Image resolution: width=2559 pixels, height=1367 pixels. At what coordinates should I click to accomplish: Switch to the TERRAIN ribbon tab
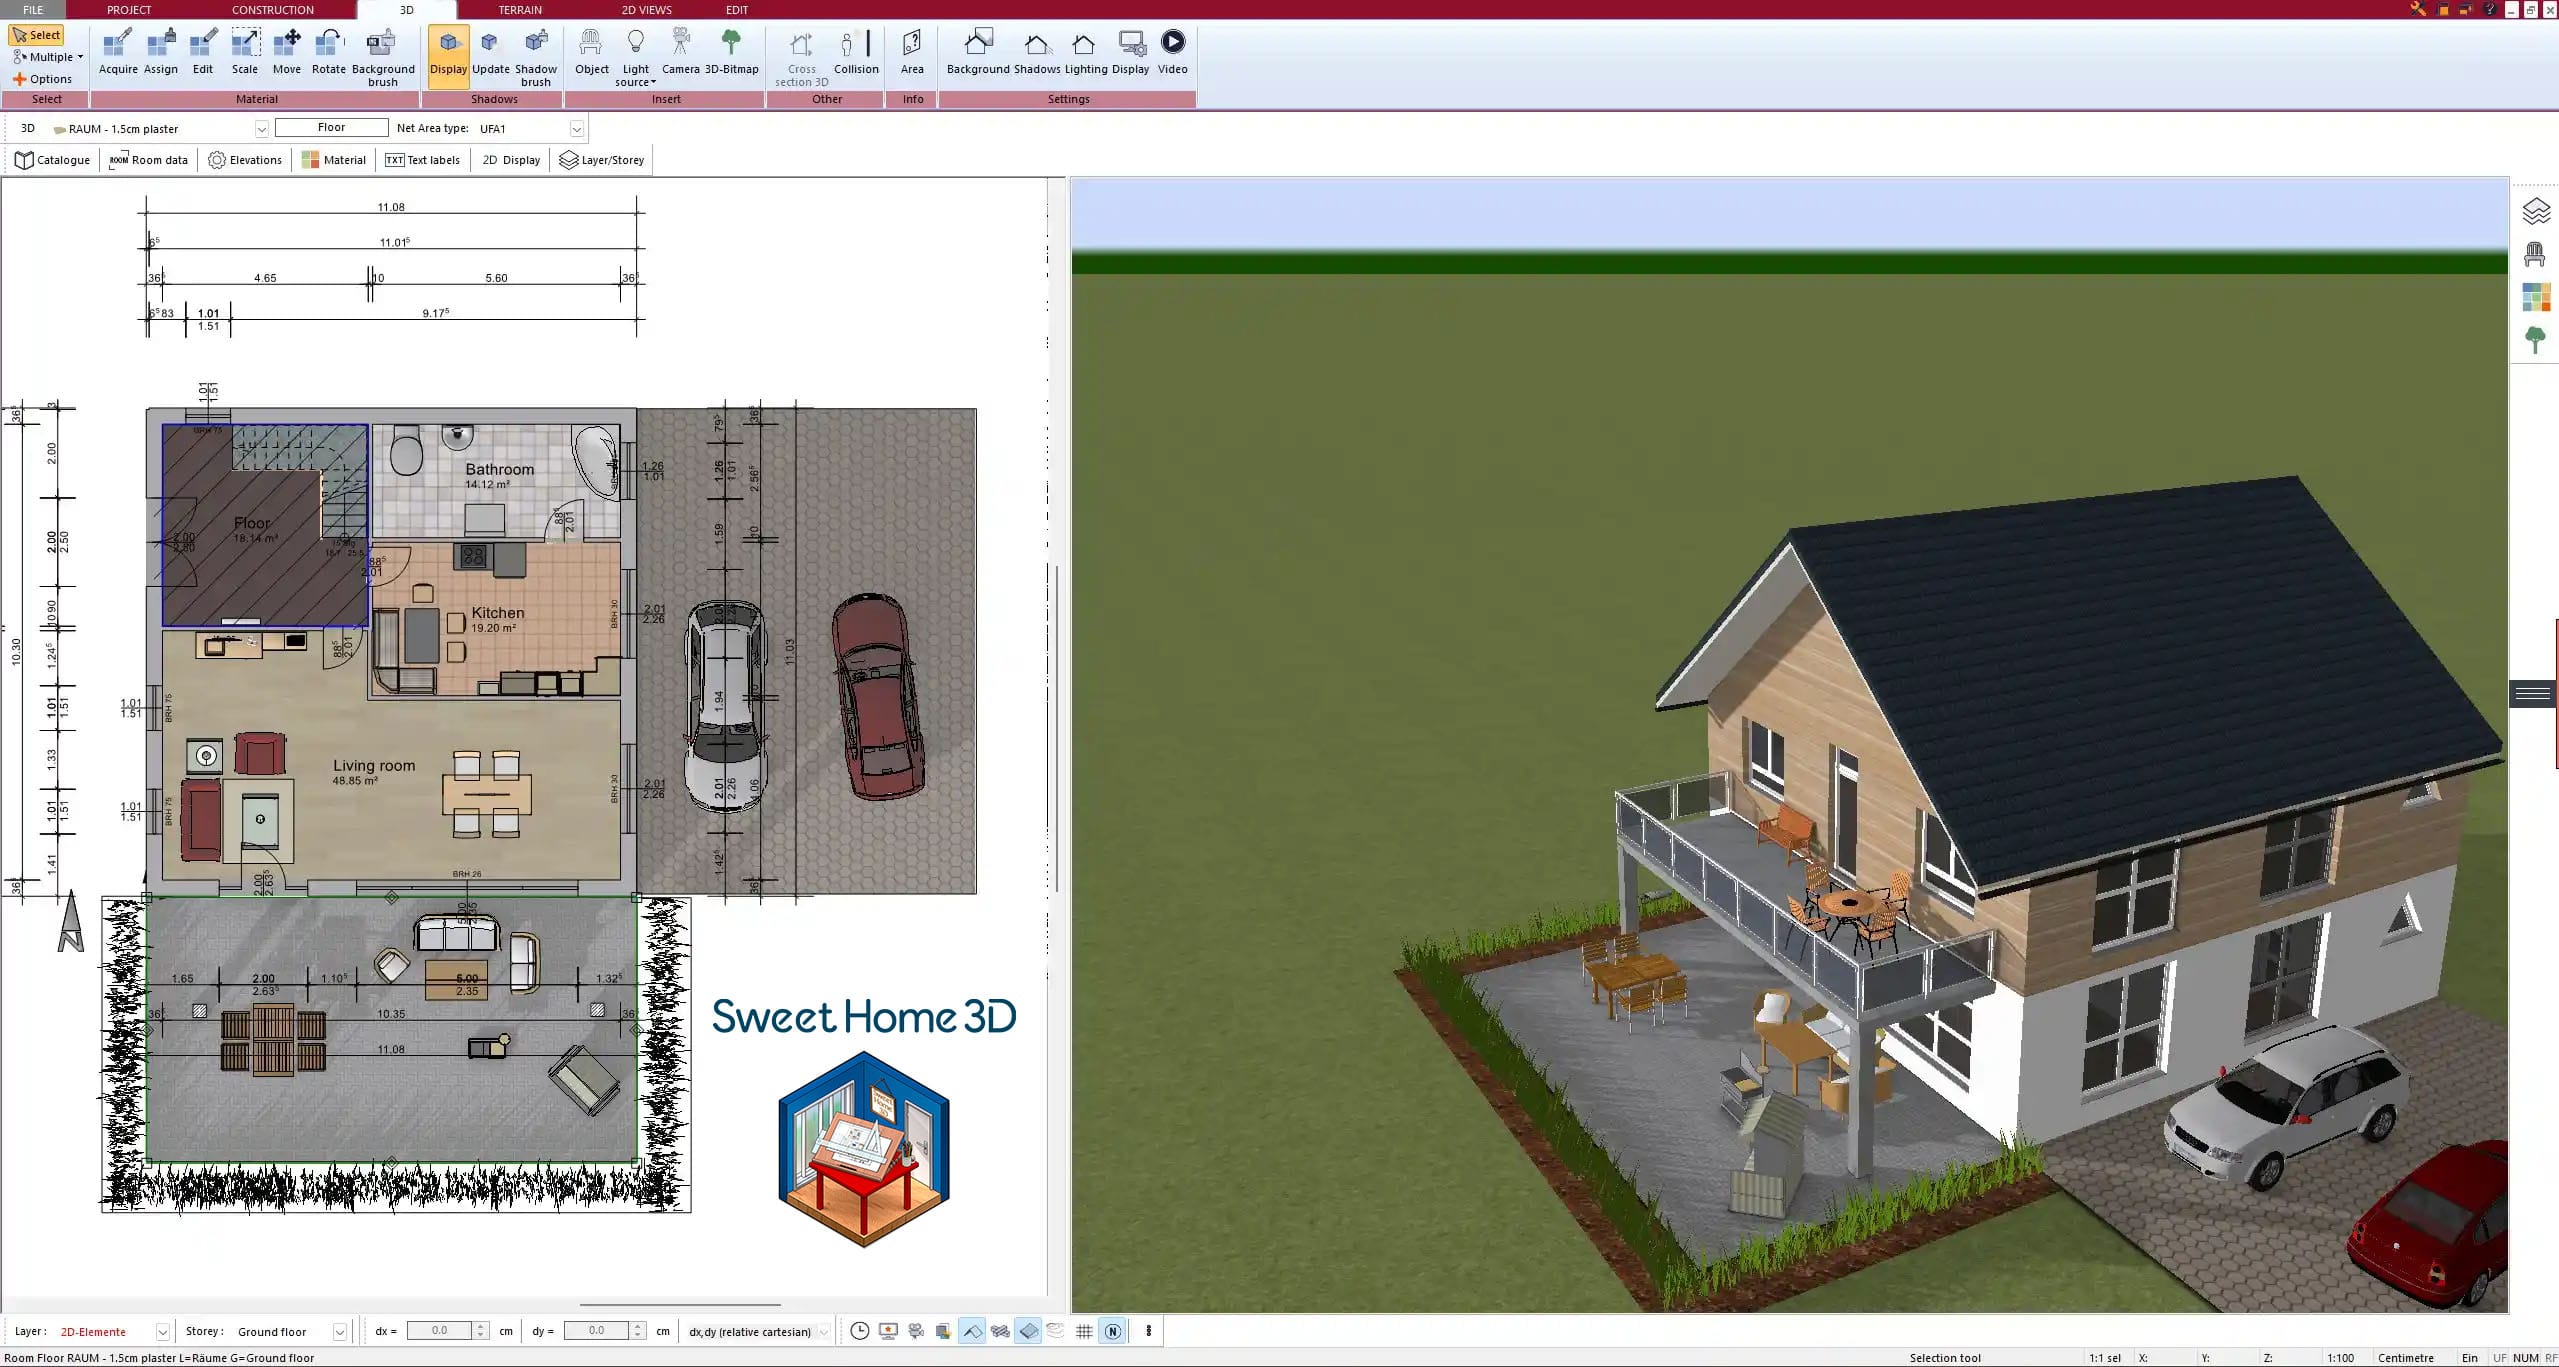coord(521,9)
